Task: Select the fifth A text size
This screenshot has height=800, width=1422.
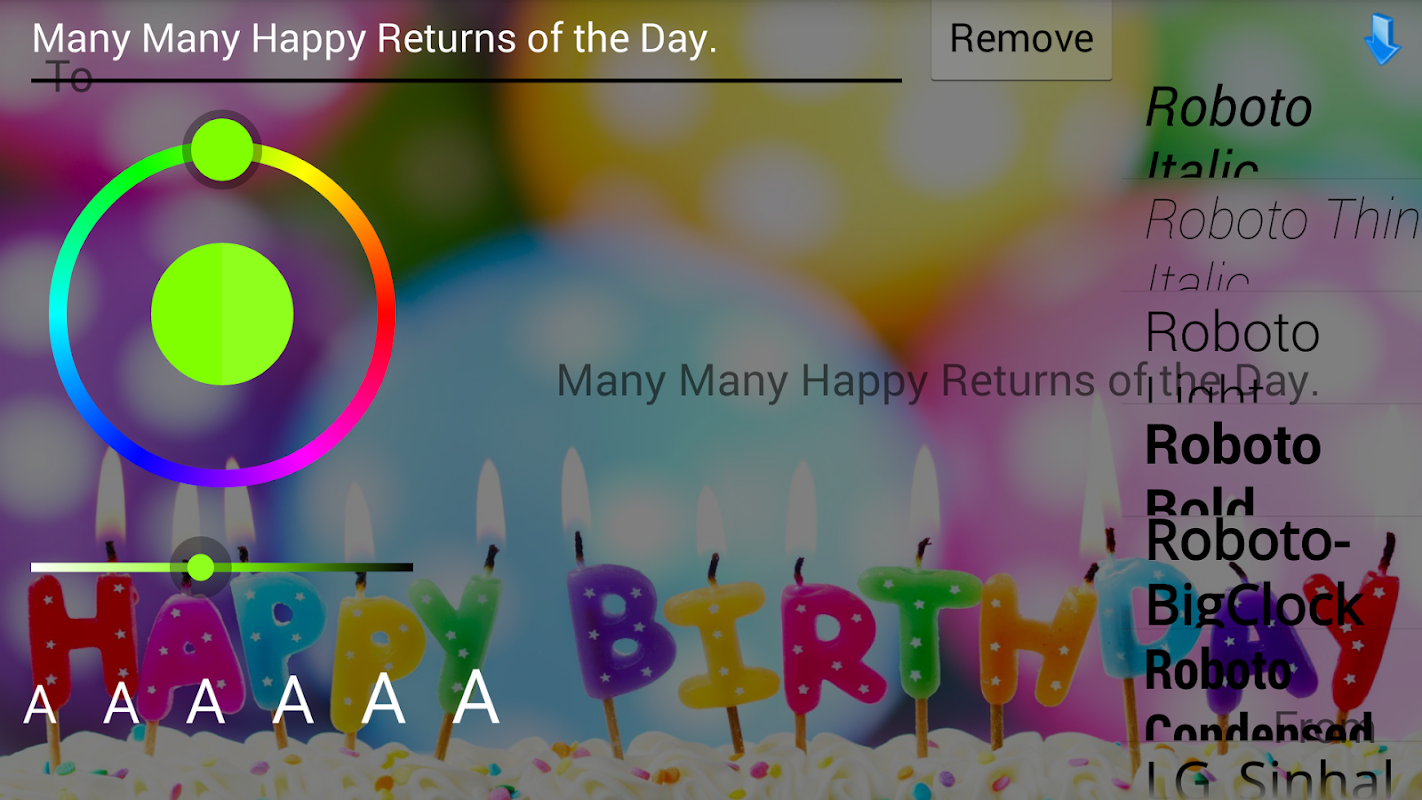Action: [383, 699]
